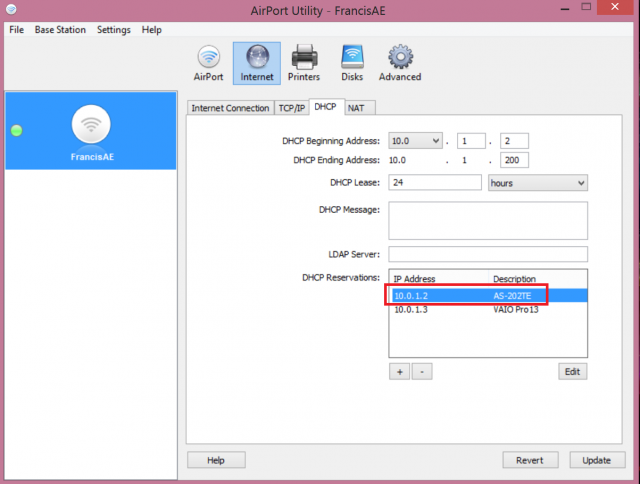This screenshot has height=484, width=640.
Task: Click the AirPort Utility title bar icon
Action: coord(11,9)
